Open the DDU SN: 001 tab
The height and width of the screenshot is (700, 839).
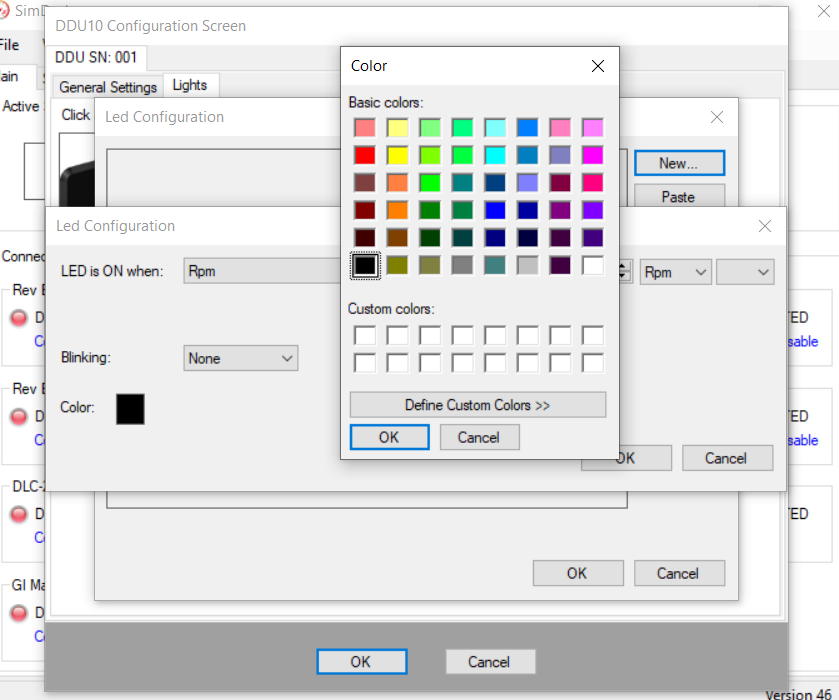click(96, 57)
